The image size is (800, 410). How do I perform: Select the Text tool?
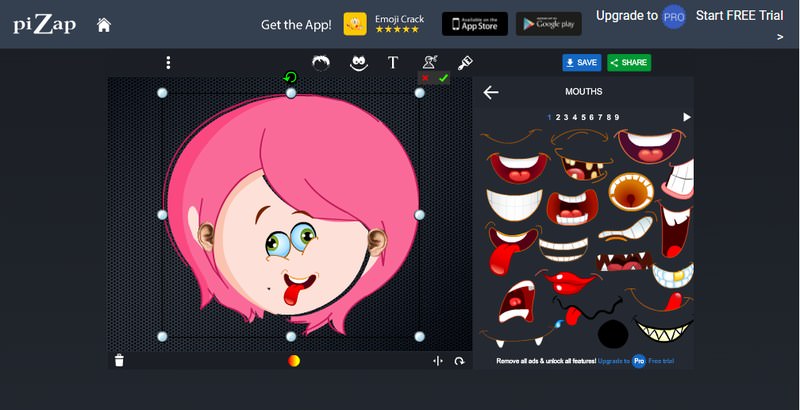point(393,63)
